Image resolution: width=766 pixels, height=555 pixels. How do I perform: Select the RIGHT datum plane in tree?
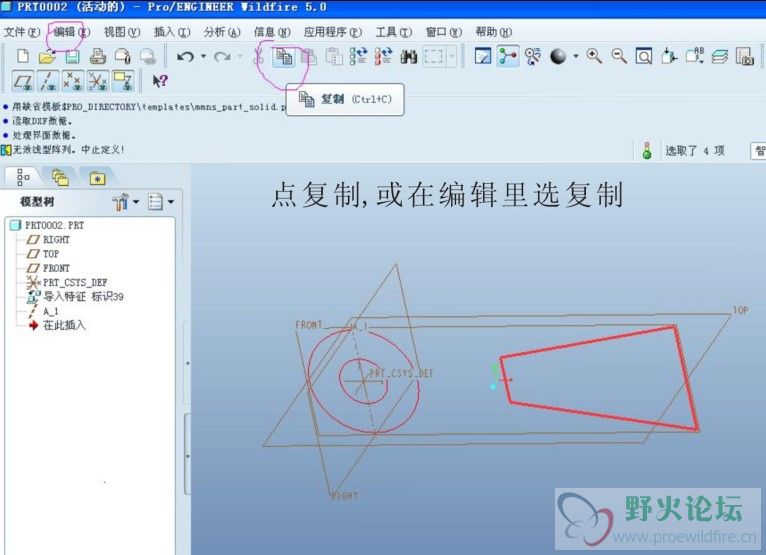pyautogui.click(x=48, y=239)
